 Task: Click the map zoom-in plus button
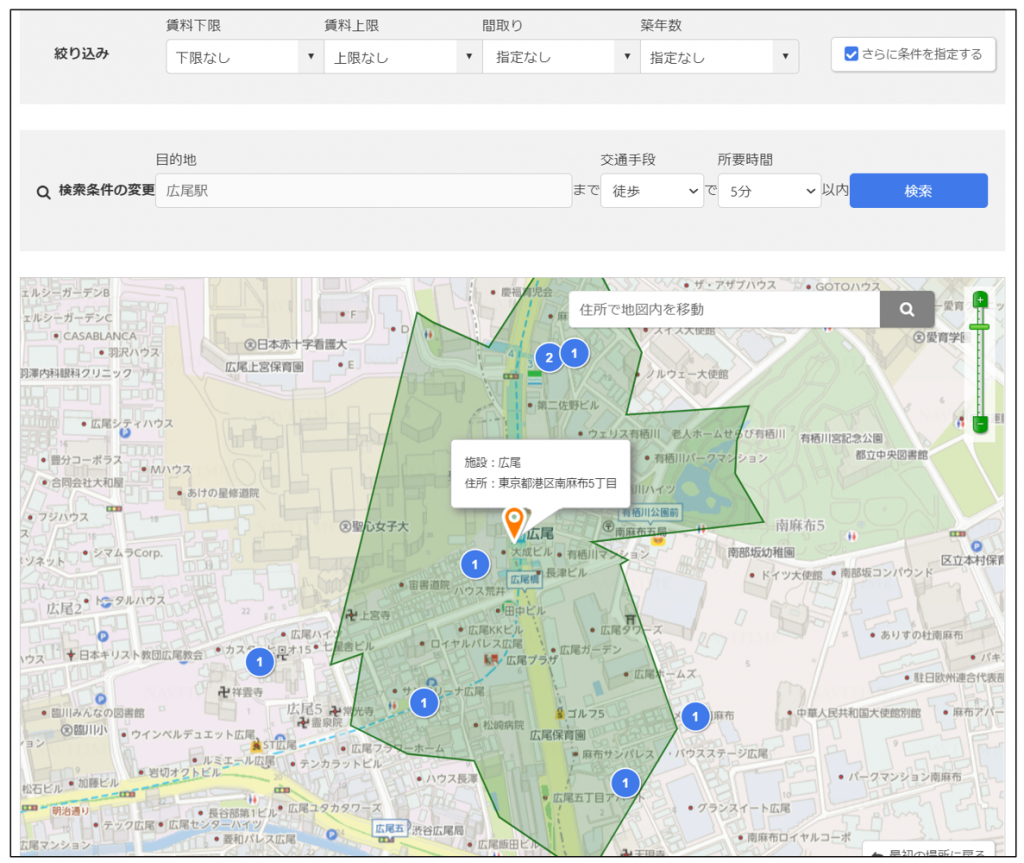pos(981,299)
